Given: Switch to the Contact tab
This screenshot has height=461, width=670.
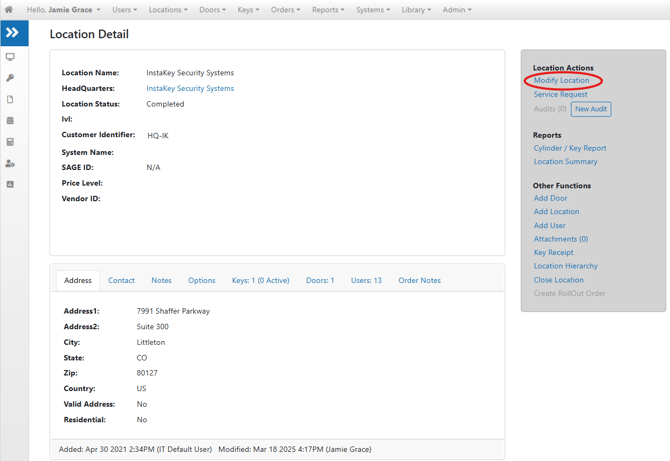Looking at the screenshot, I should click(x=121, y=281).
